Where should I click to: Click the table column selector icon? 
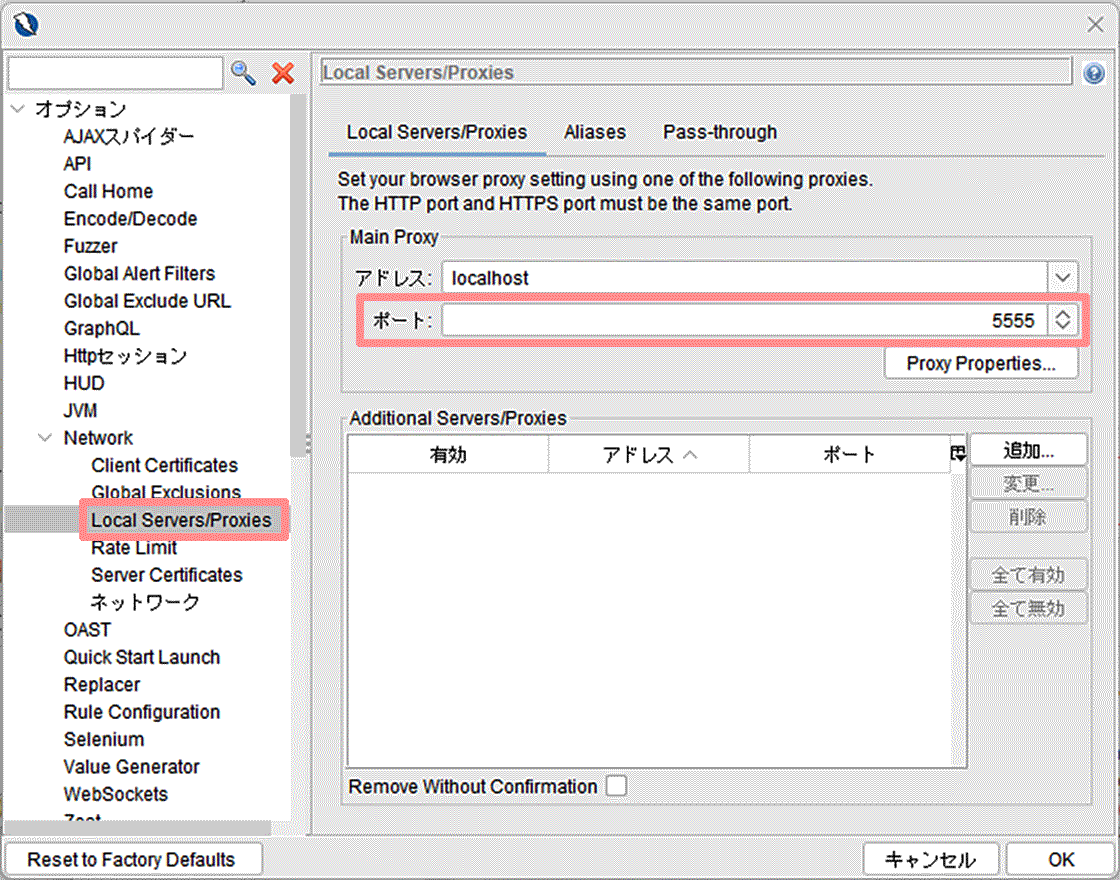tap(959, 454)
